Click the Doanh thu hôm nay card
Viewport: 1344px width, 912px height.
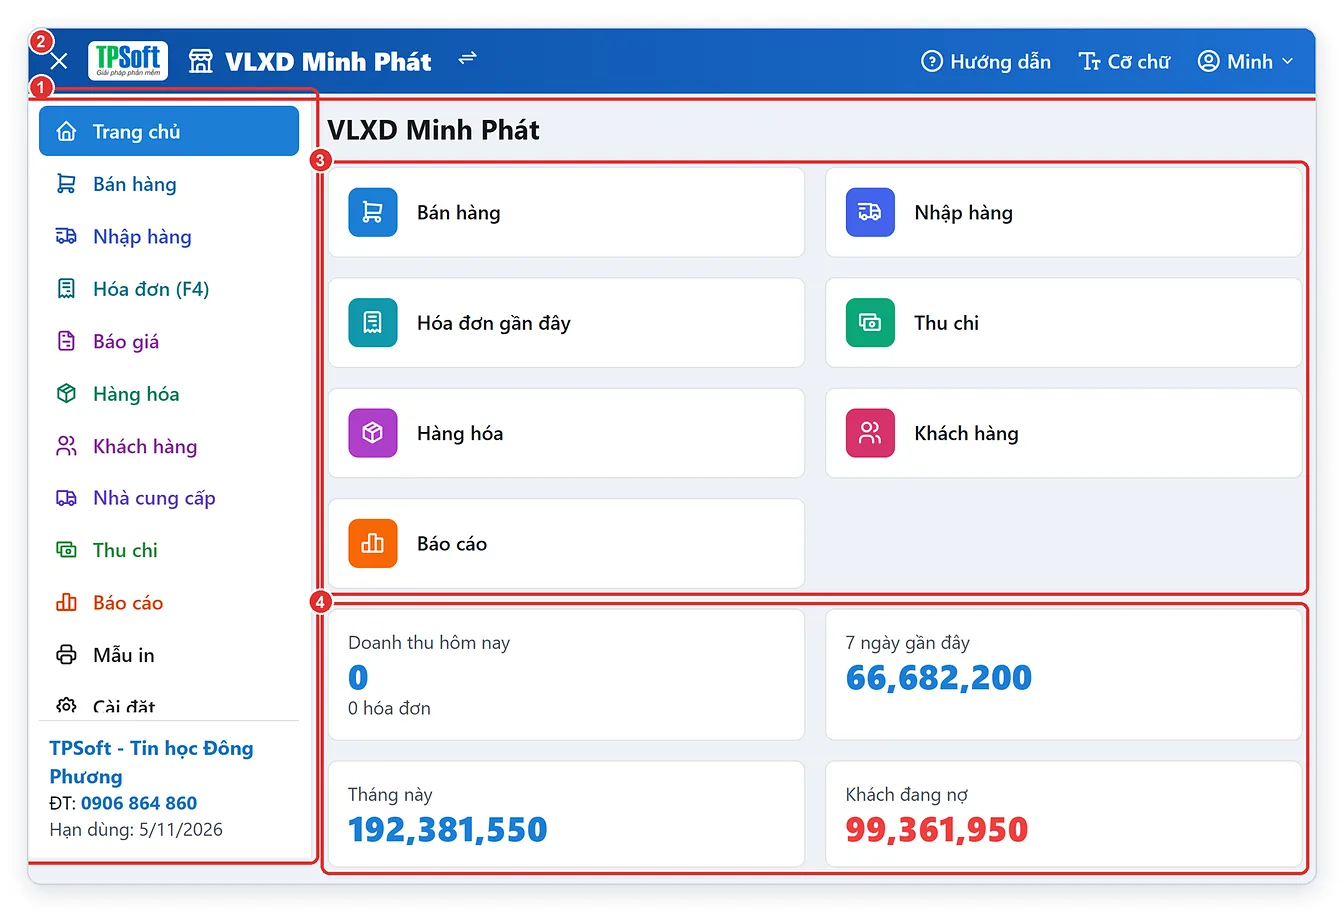[566, 675]
